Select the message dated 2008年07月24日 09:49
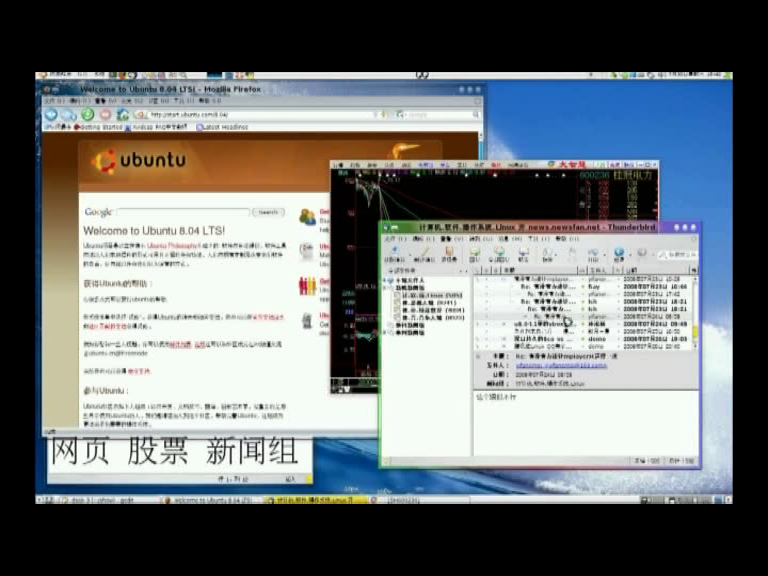Viewport: 768px width, 576px height. click(585, 324)
